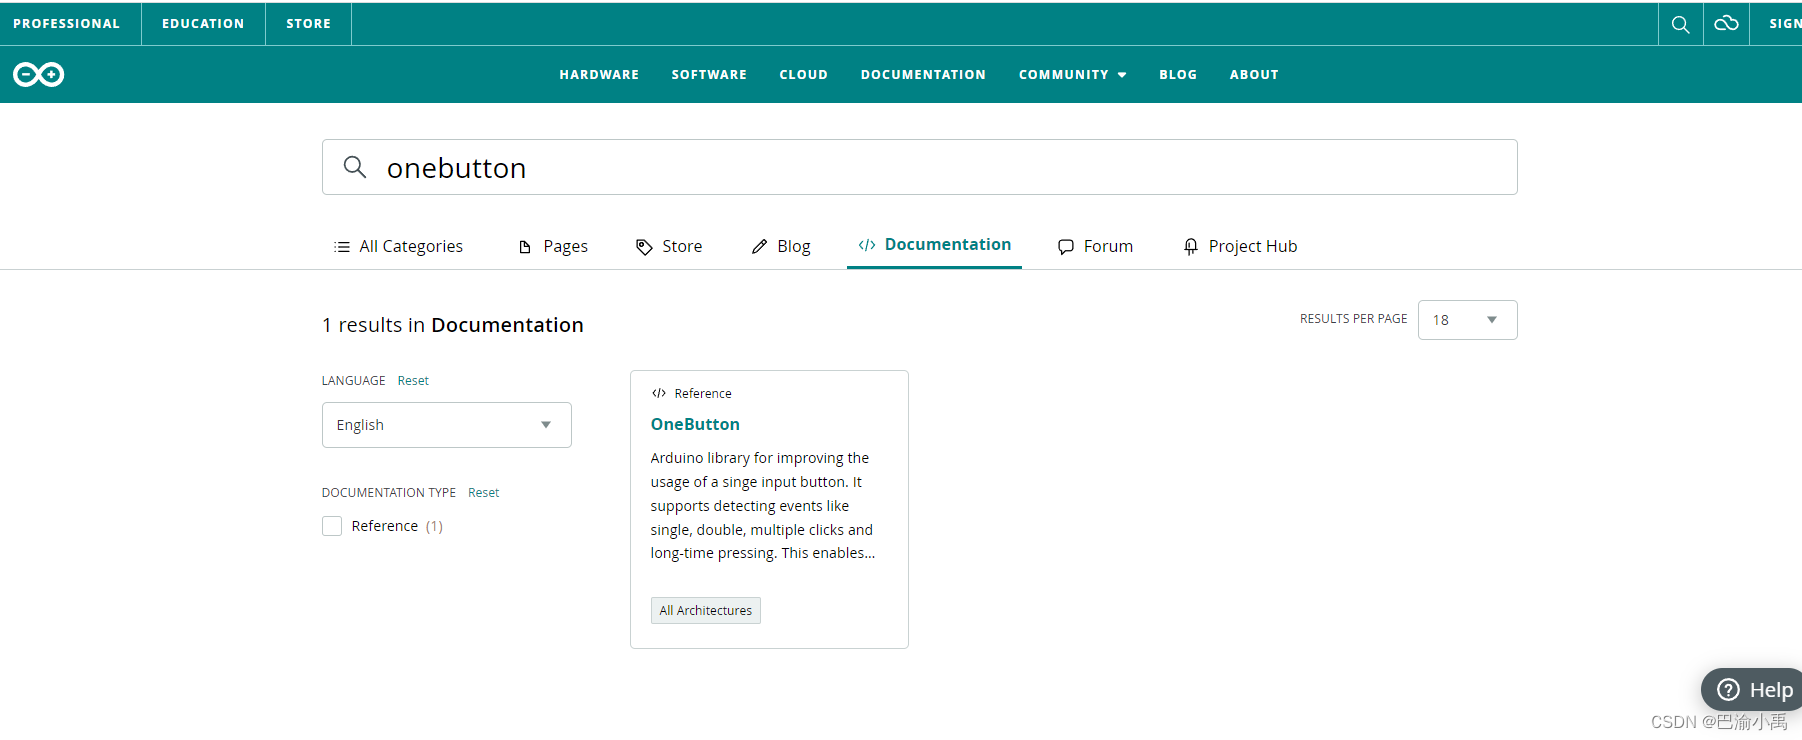The height and width of the screenshot is (740, 1802).
Task: Open the Cloud nav item
Action: 804,75
